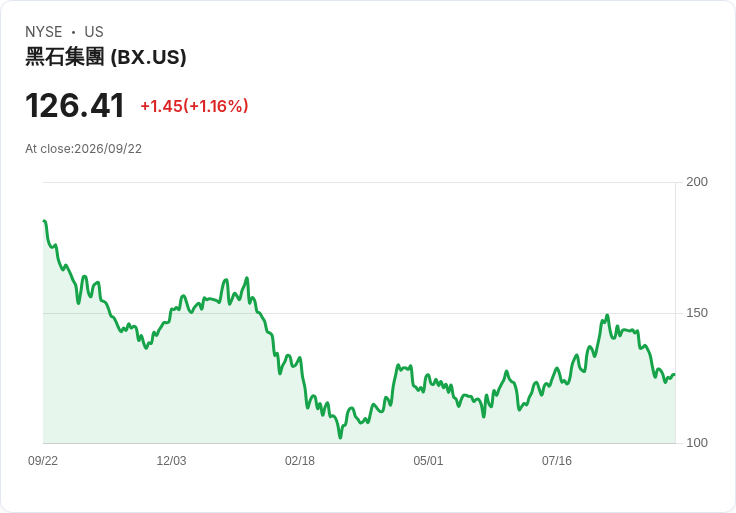Click the US market label
The height and width of the screenshot is (513, 736).
(94, 31)
